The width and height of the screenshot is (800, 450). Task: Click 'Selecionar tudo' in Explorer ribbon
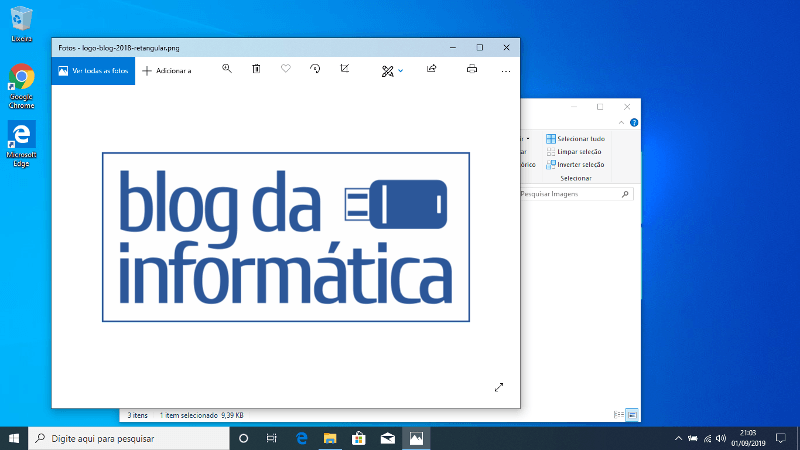pyautogui.click(x=576, y=139)
